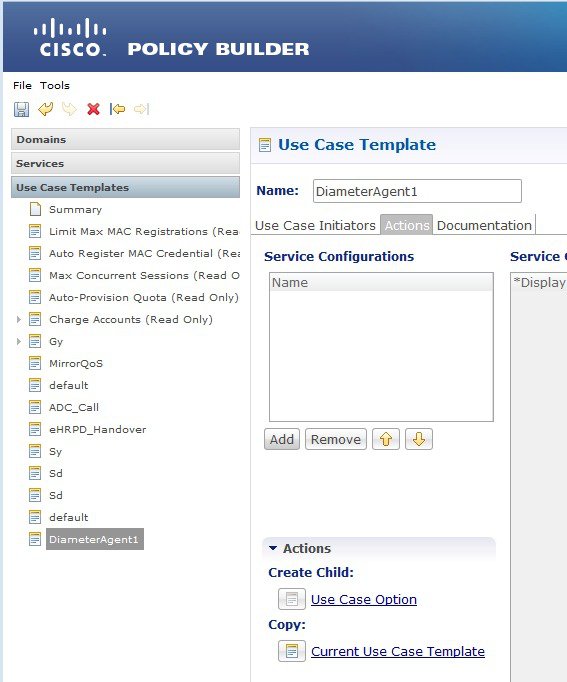Click the Add button
Viewport: 567px width, 682px height.
click(x=282, y=439)
